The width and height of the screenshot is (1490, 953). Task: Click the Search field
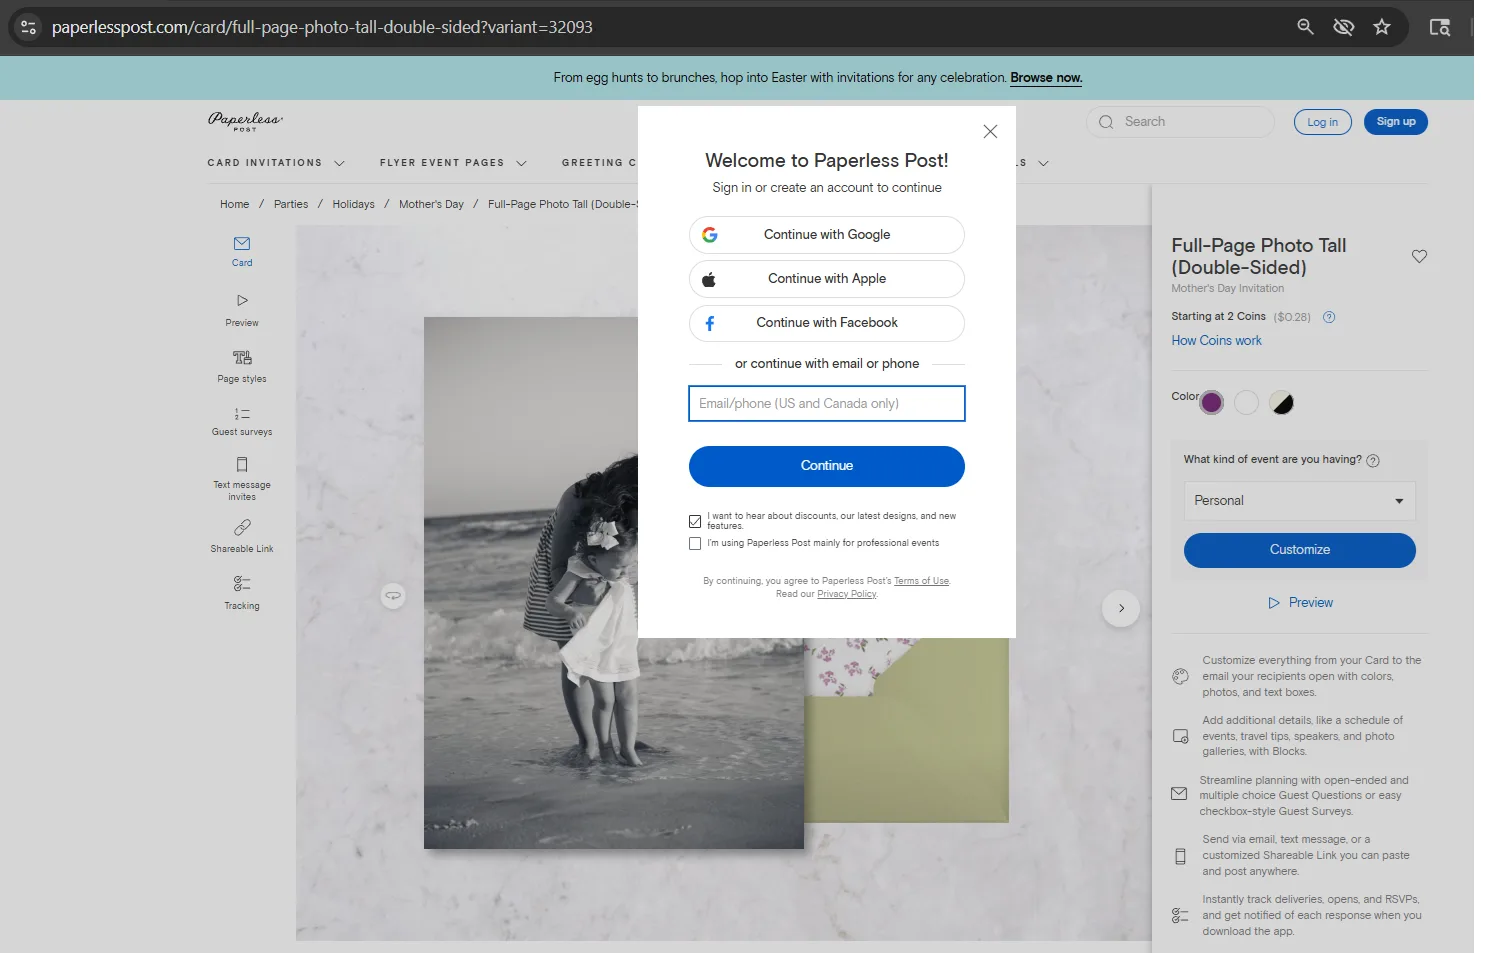click(x=1180, y=122)
